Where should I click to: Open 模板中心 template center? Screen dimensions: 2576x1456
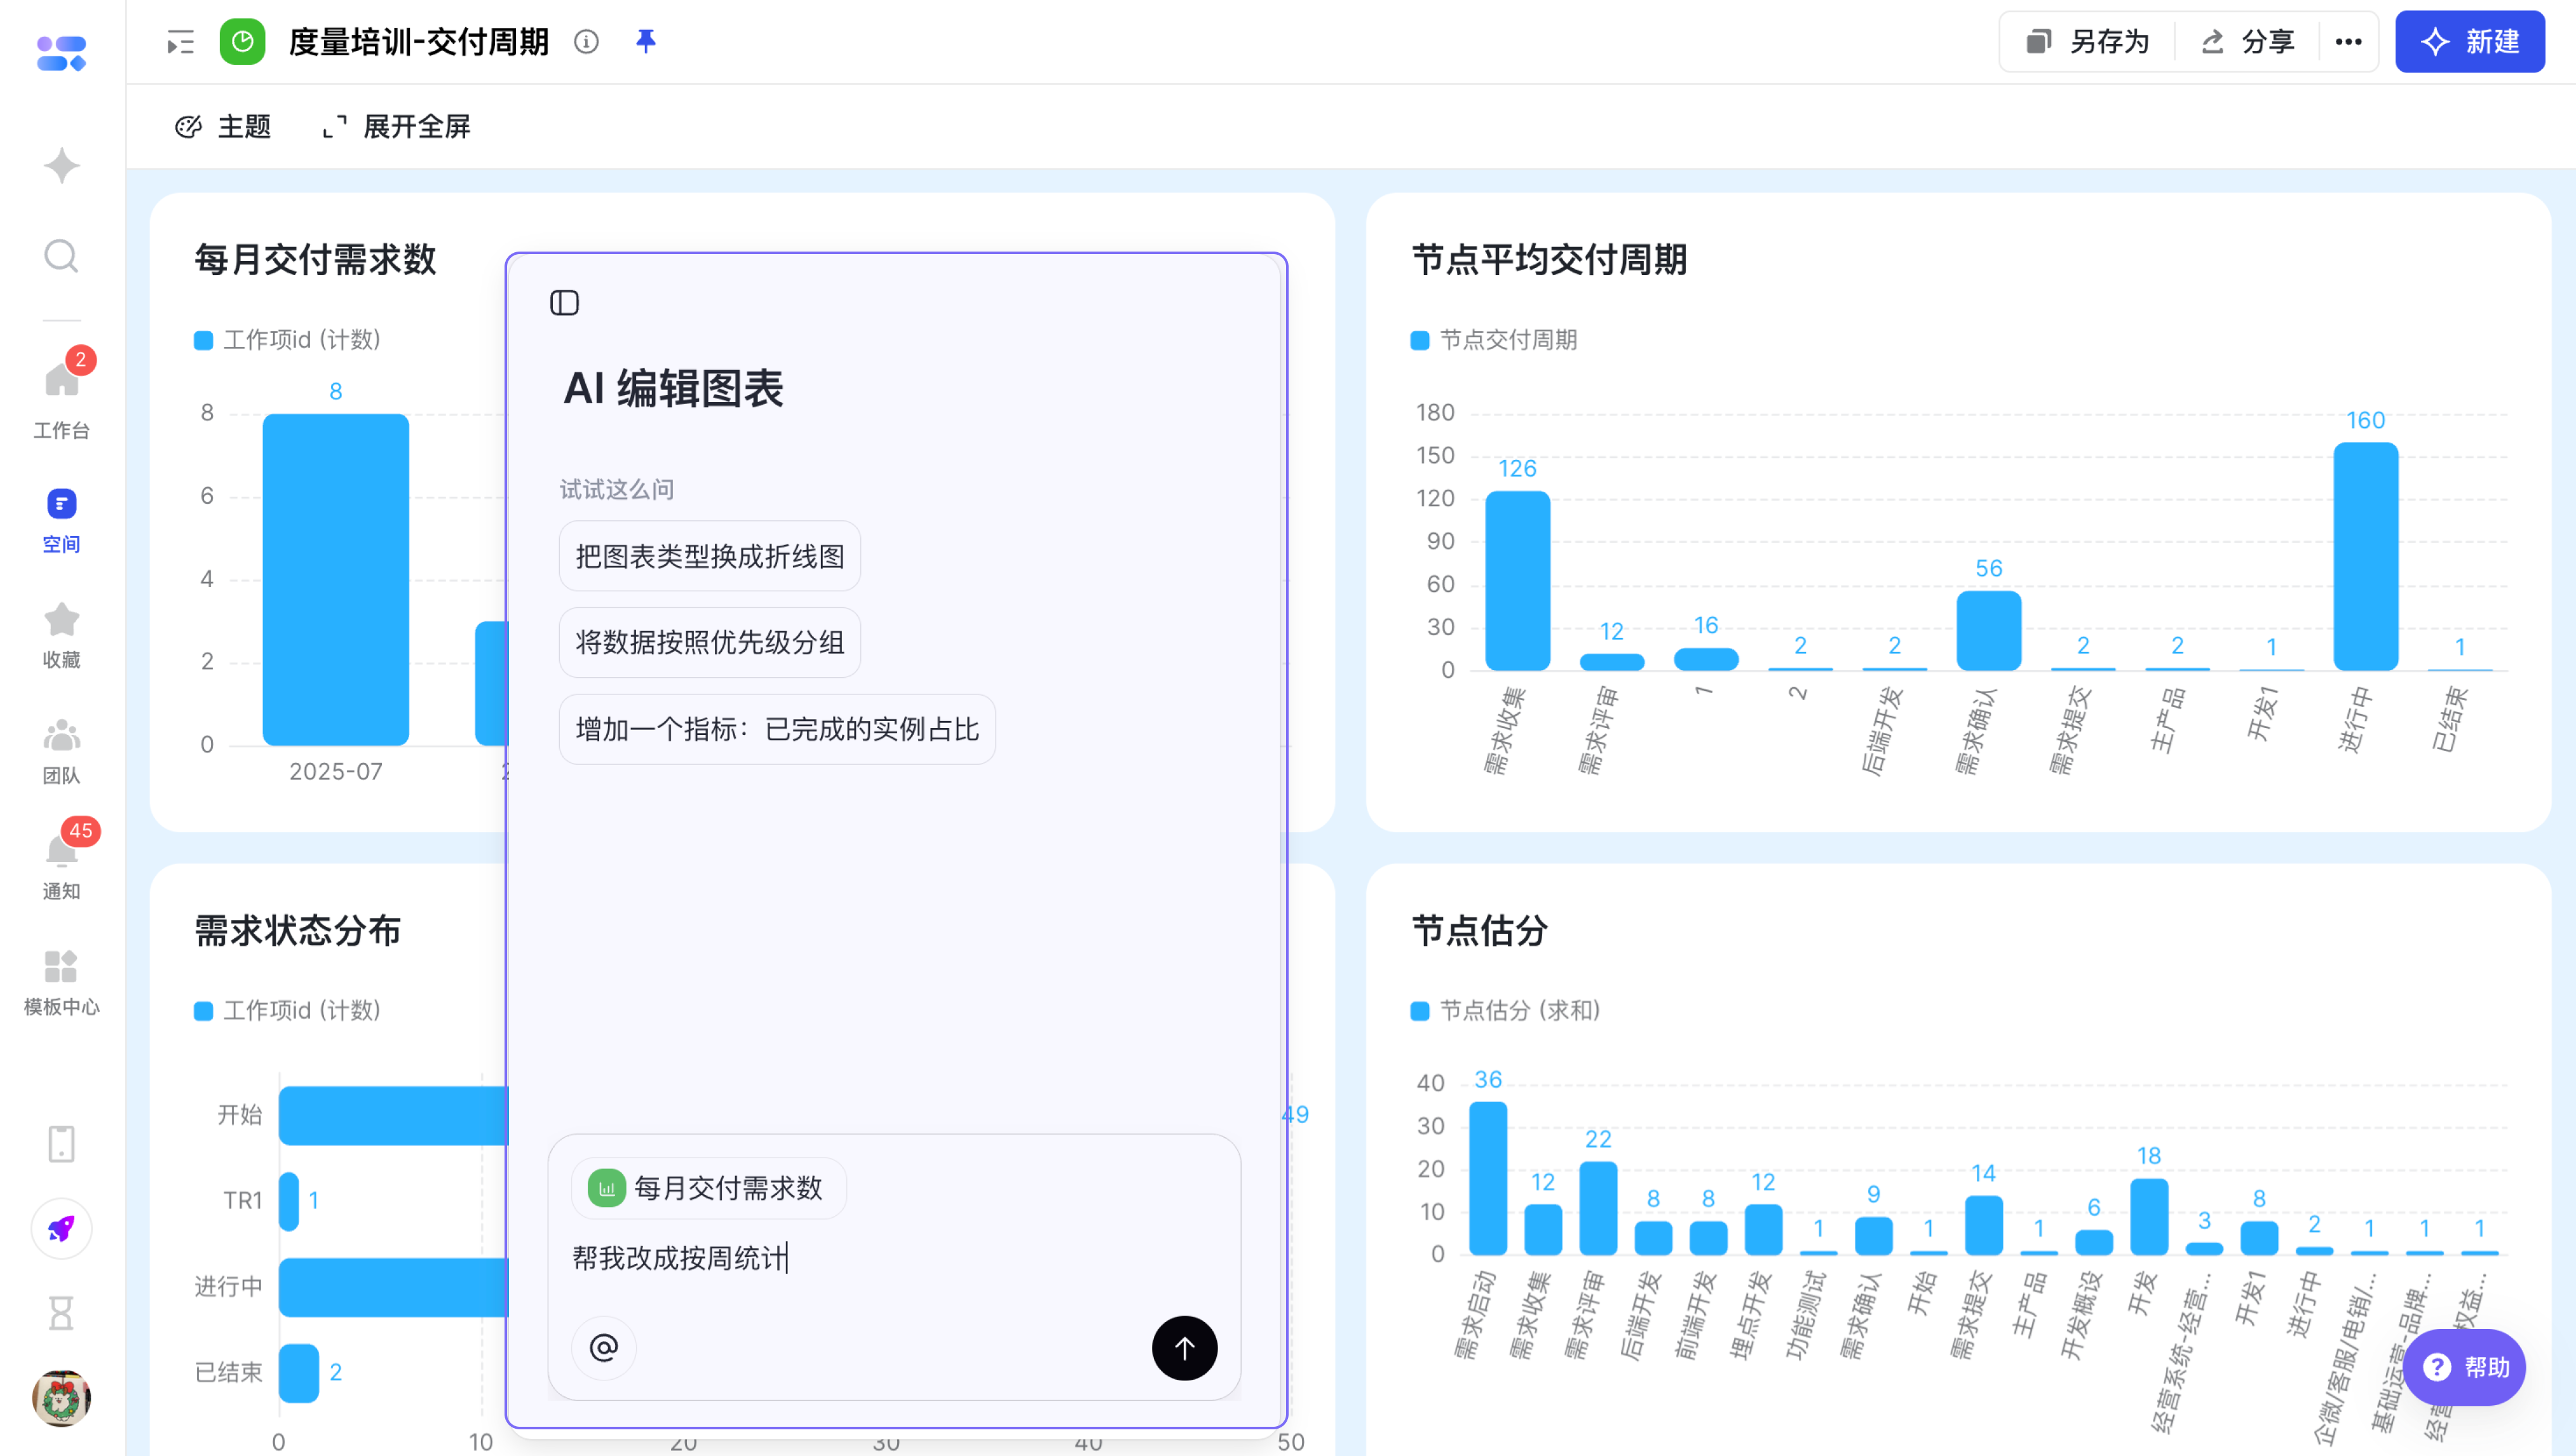click(x=61, y=983)
